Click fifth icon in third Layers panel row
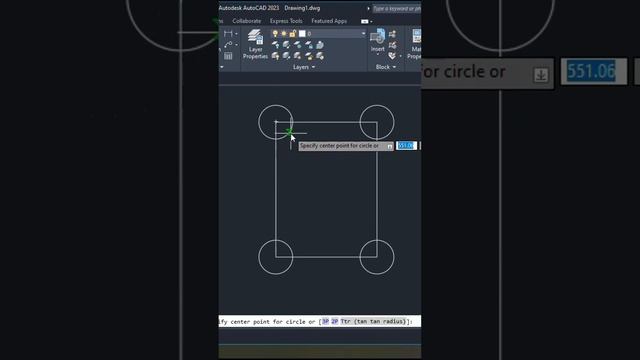640x360 pixels. click(320, 56)
